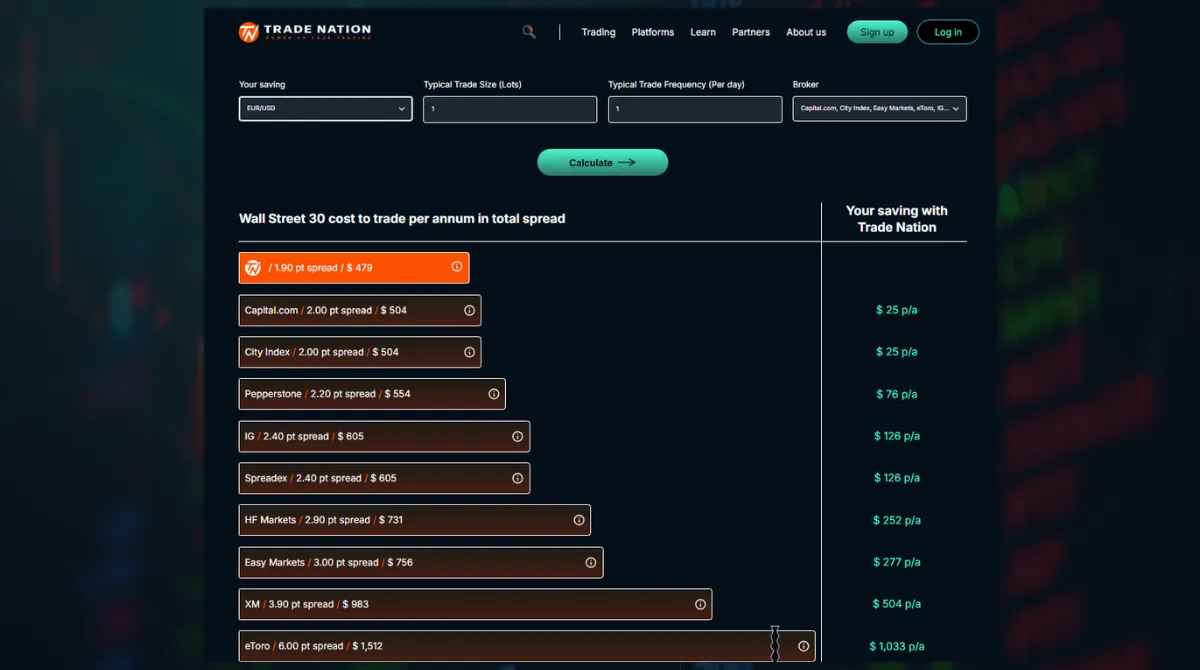Select the Trade Nation 1.90 pt spread bar
The width and height of the screenshot is (1200, 670).
[x=354, y=268]
